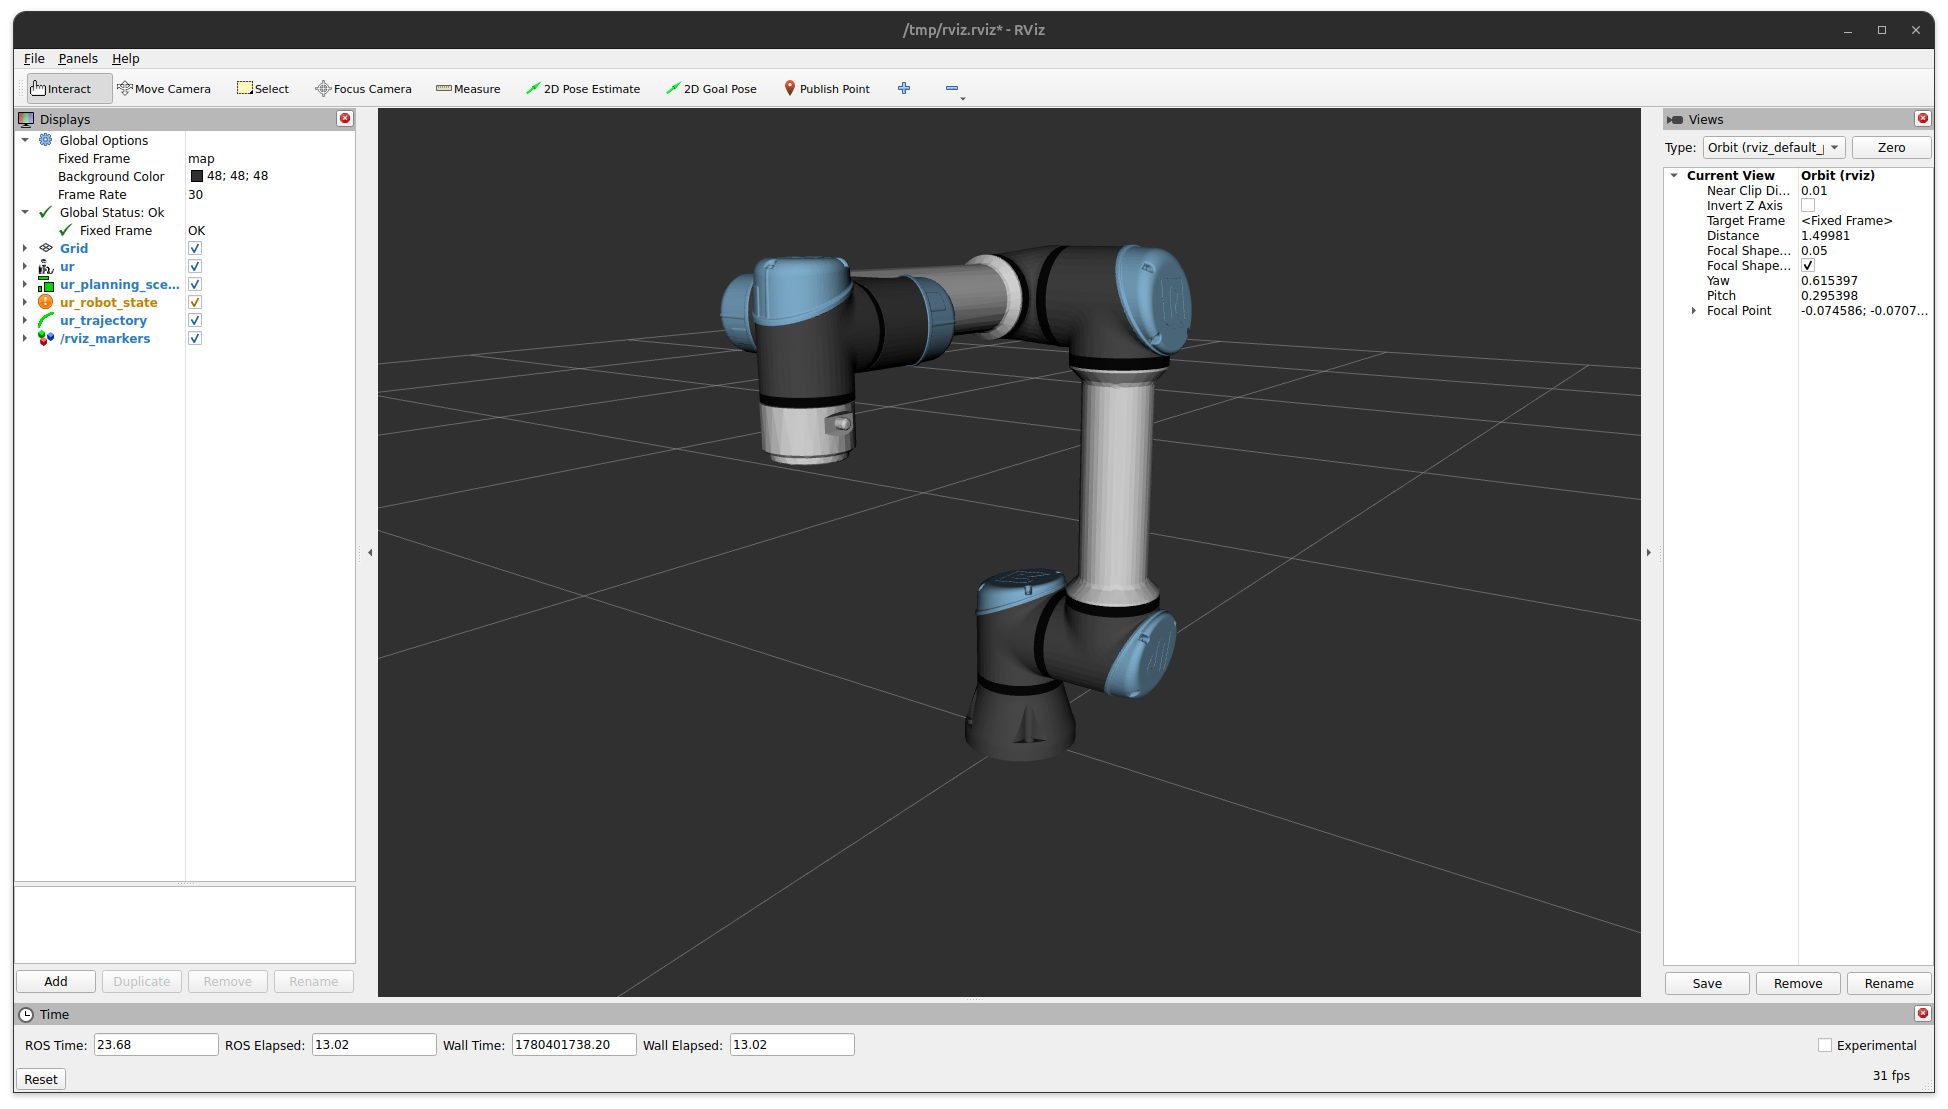Expand the ur_robot_state node

25,302
